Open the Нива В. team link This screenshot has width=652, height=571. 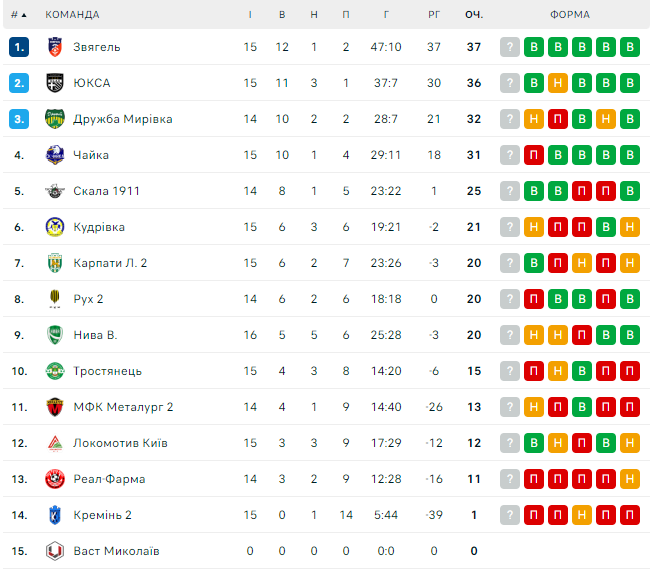[95, 335]
